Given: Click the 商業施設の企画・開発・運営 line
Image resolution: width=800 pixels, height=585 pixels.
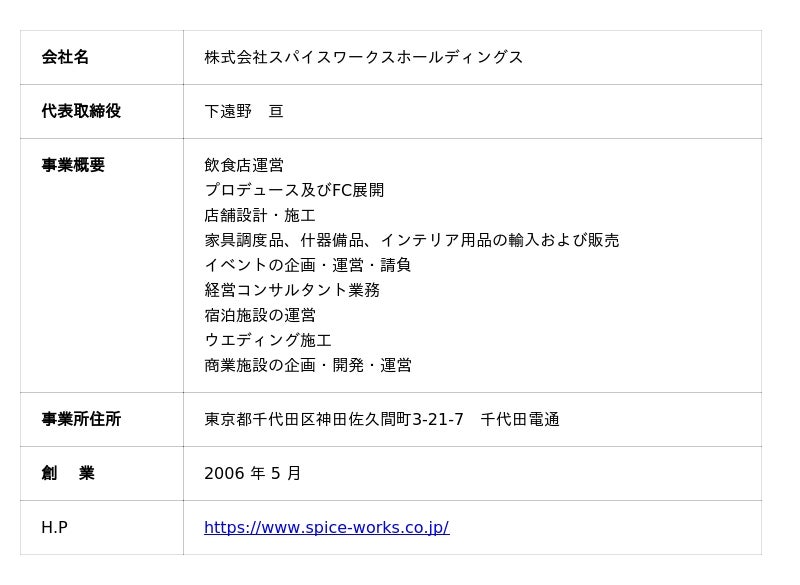Looking at the screenshot, I should 308,365.
